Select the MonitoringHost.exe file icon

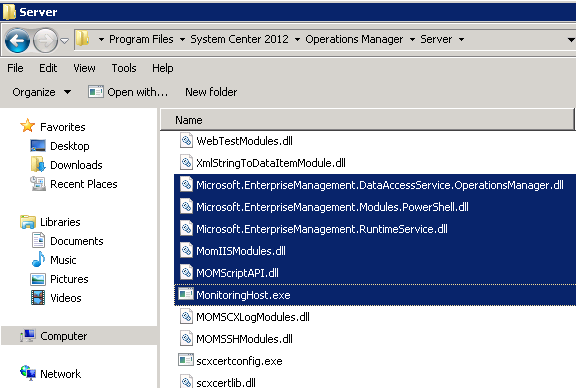click(x=186, y=294)
